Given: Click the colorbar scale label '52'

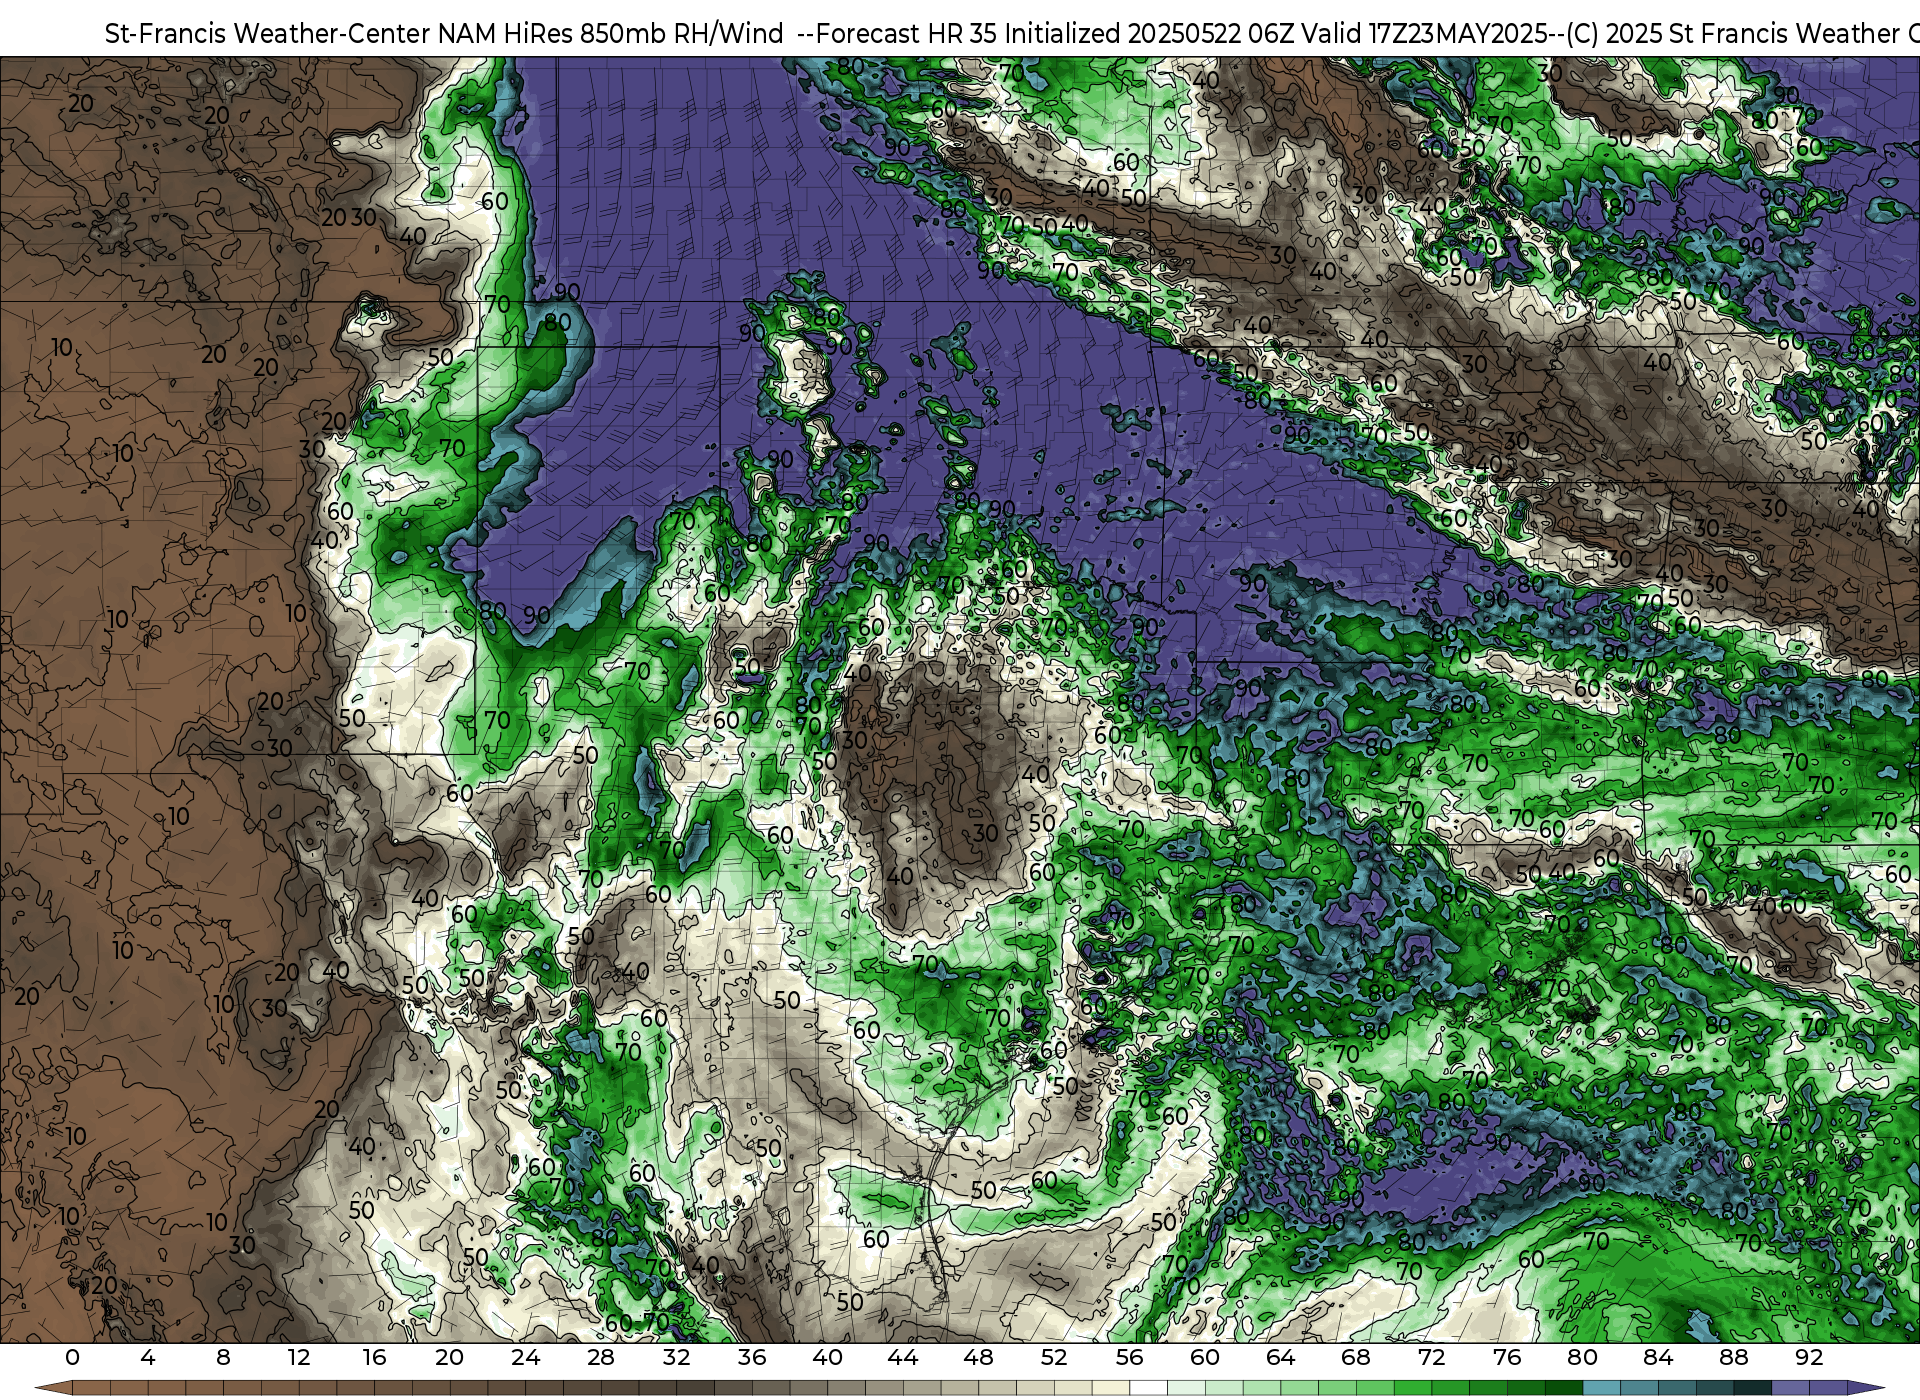Looking at the screenshot, I should tap(1054, 1357).
